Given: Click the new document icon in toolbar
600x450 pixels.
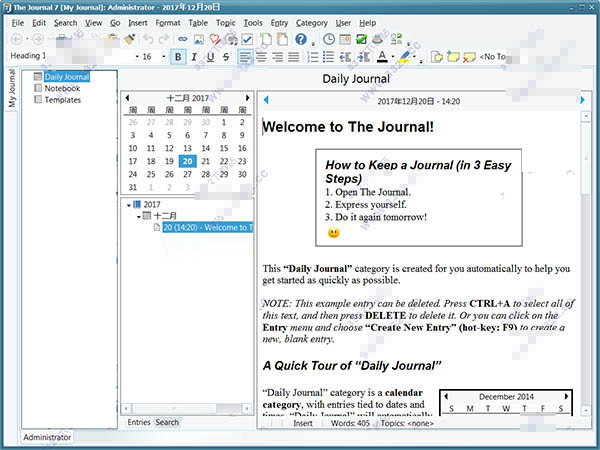Looking at the screenshot, I should [266, 39].
